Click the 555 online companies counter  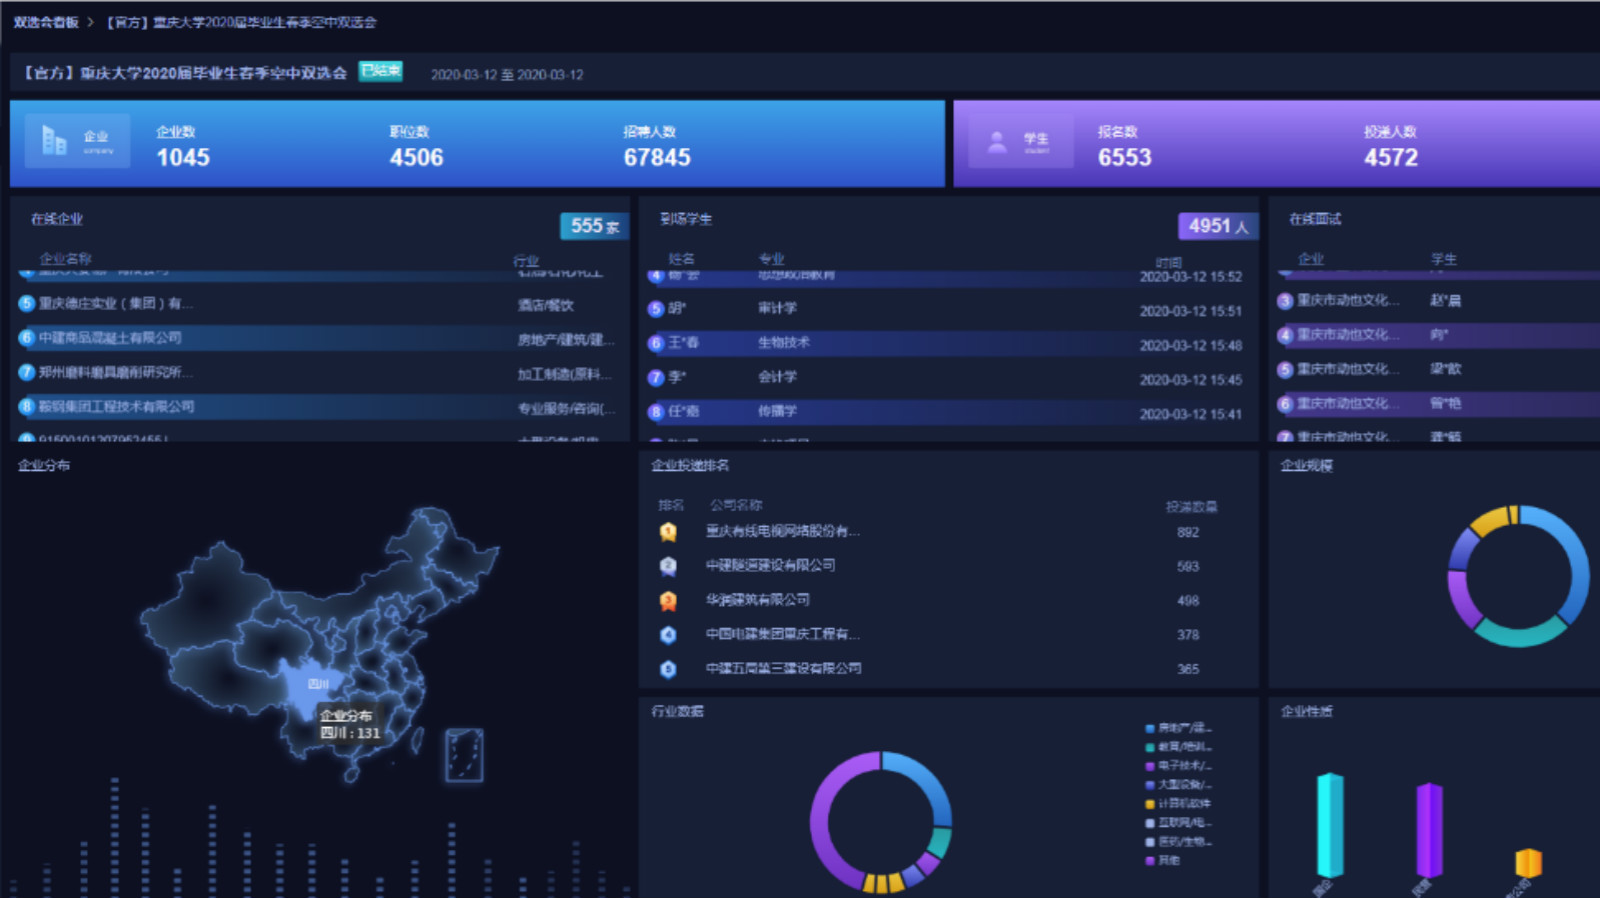594,226
